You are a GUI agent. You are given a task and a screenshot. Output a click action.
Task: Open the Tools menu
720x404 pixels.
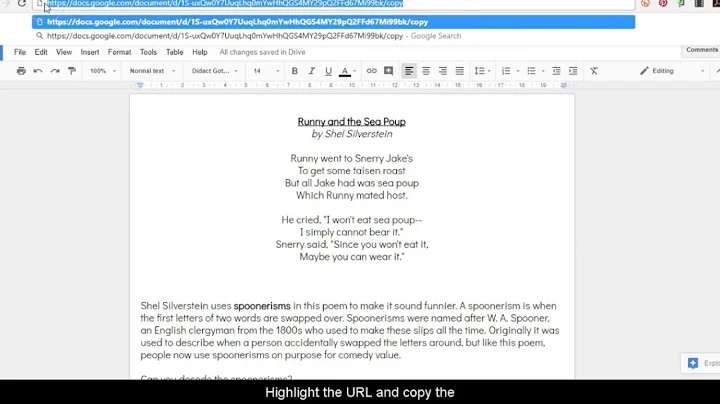148,52
